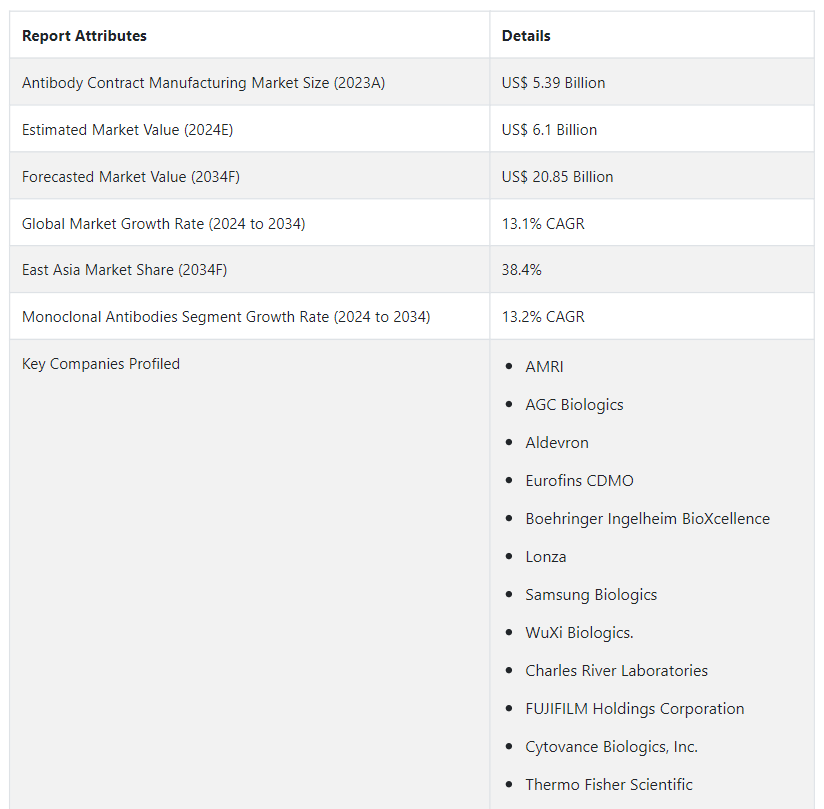Select the Global Market Growth Rate cell

pyautogui.click(x=163, y=224)
